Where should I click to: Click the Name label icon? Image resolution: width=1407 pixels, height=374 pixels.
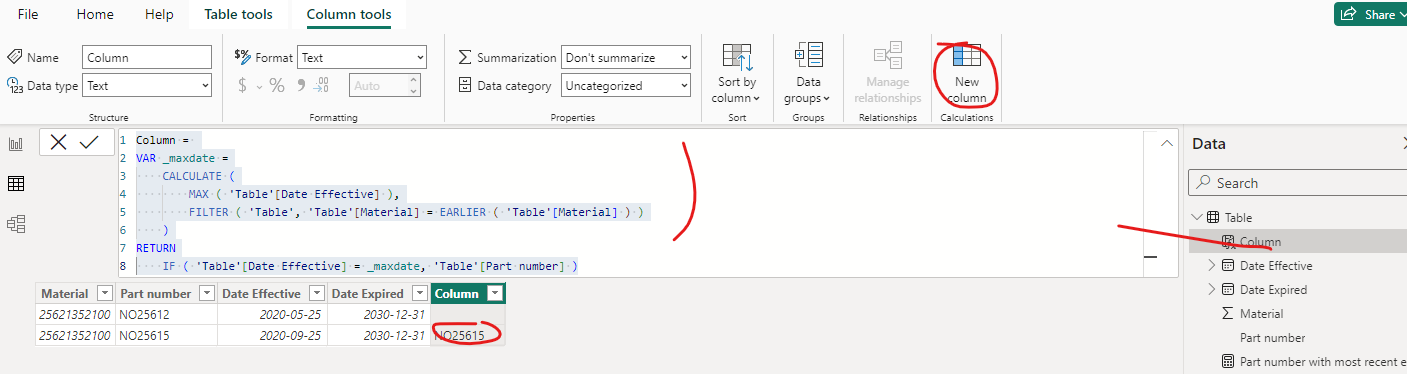pyautogui.click(x=14, y=58)
